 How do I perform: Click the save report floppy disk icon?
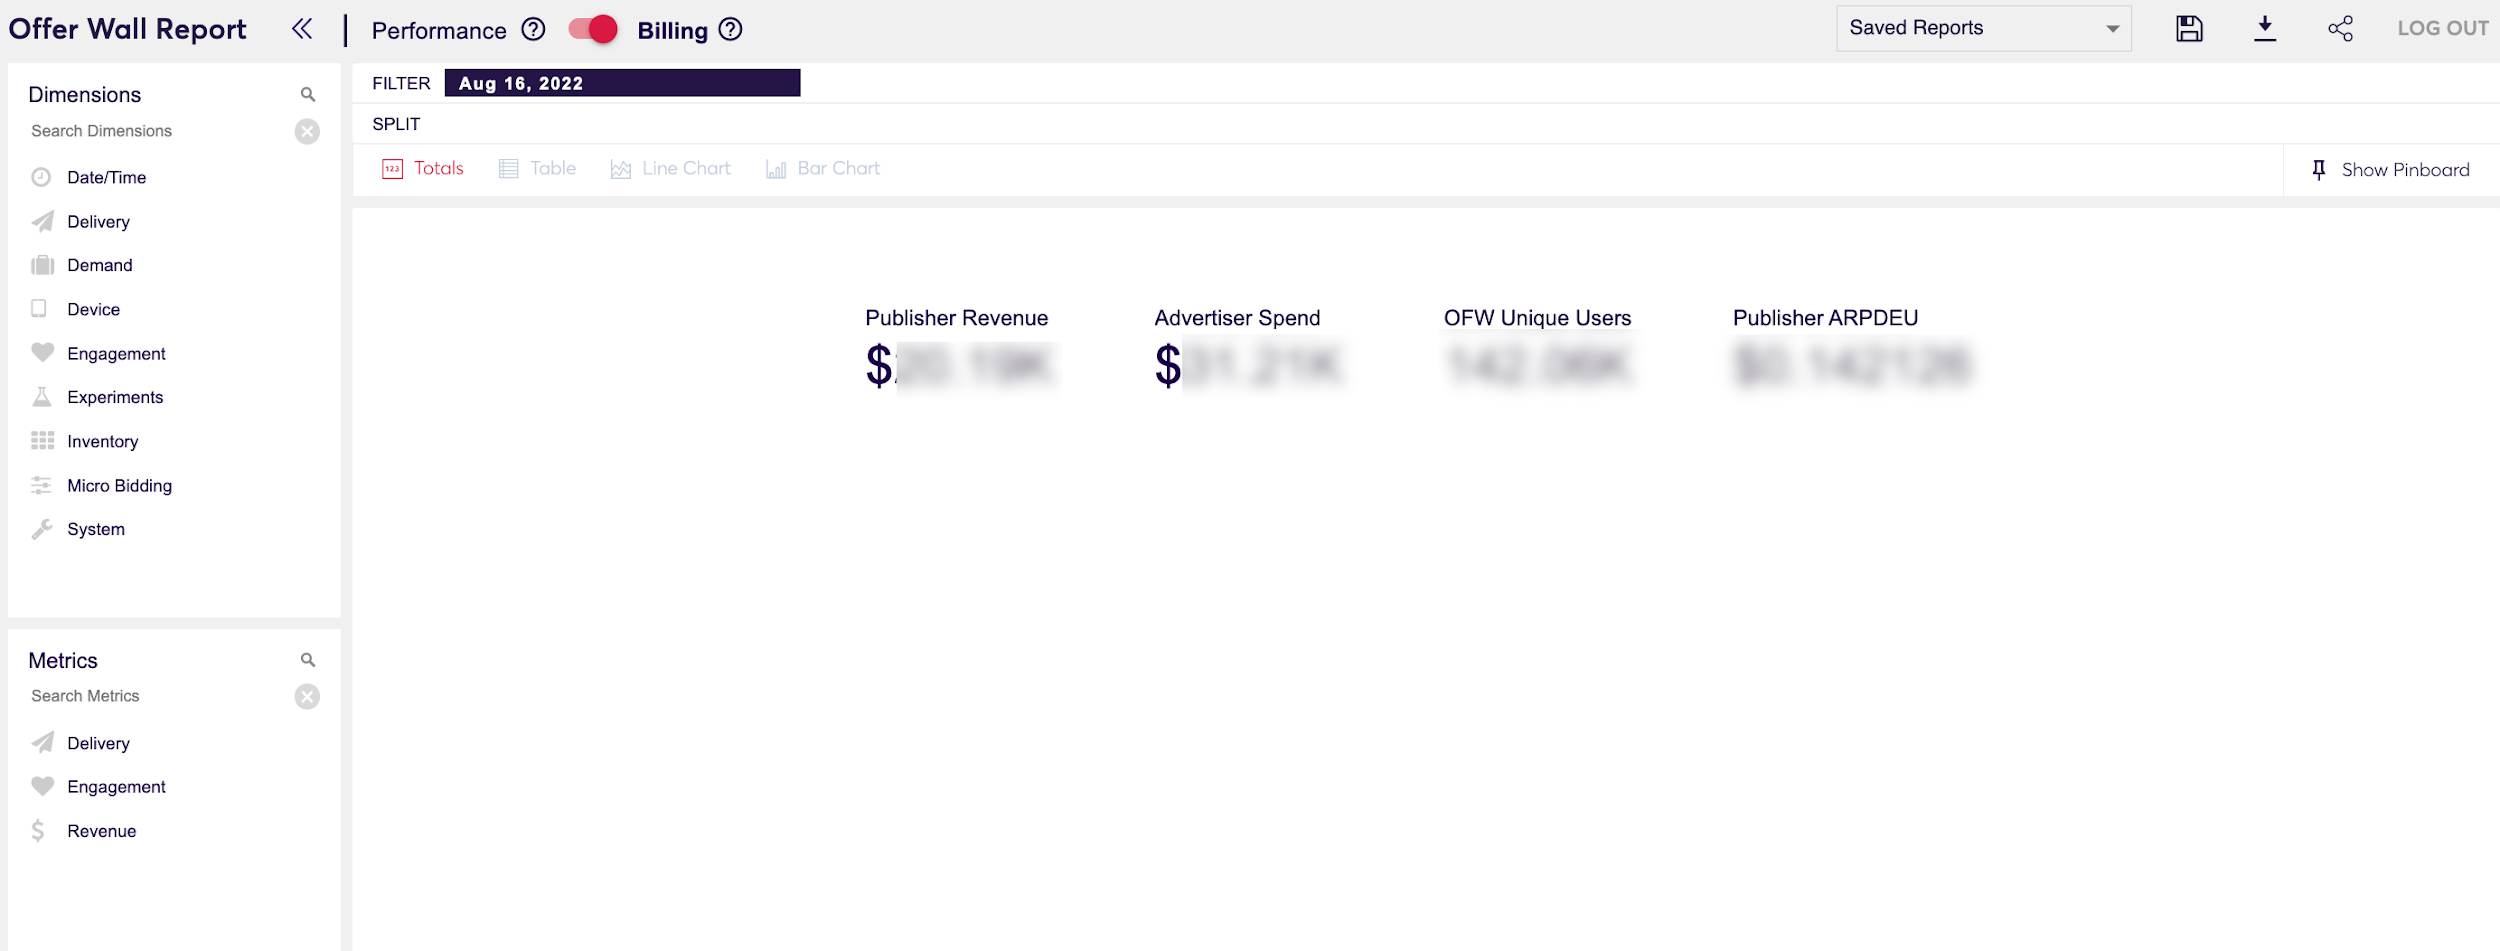coord(2189,29)
